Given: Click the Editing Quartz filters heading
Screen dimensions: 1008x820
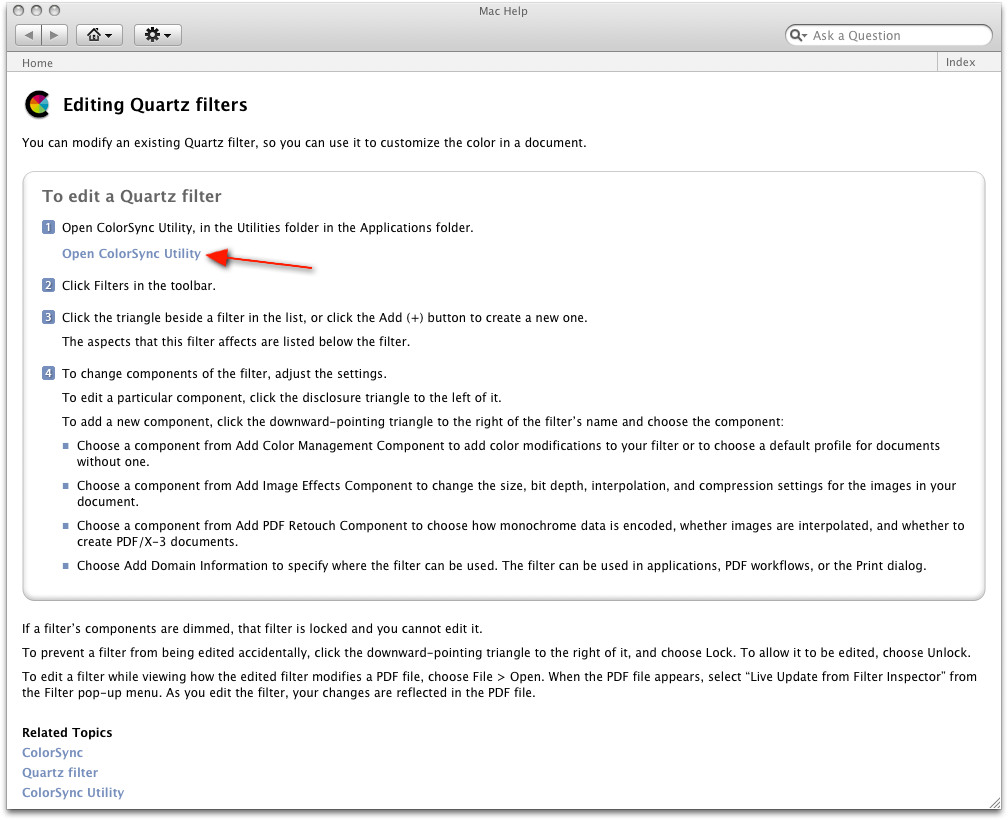Looking at the screenshot, I should click(x=155, y=105).
